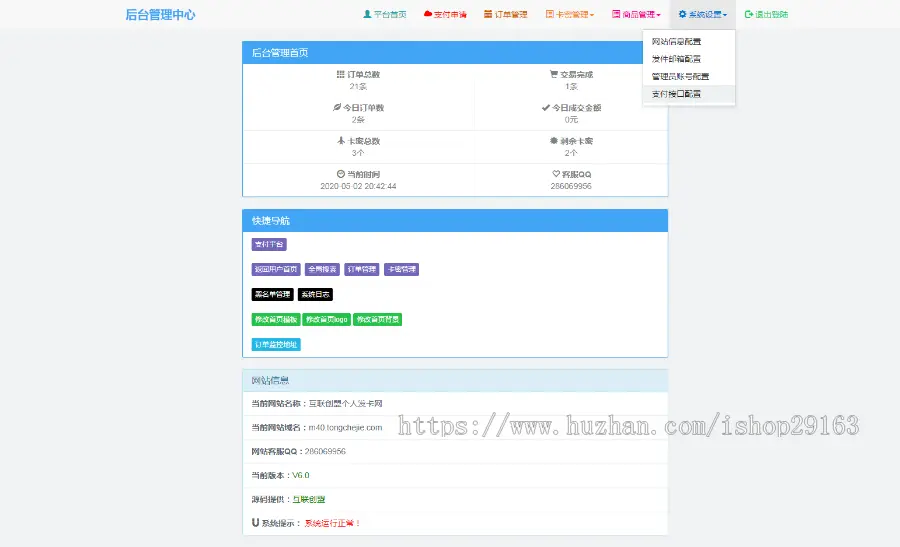
Task: Click the list icon for 订单管理 in navbar
Action: [488, 14]
